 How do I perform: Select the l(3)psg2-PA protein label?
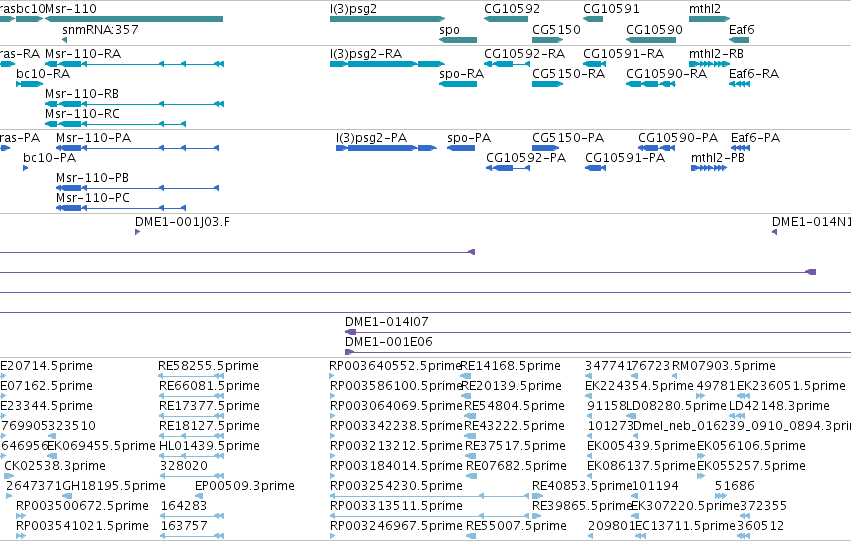tap(372, 138)
